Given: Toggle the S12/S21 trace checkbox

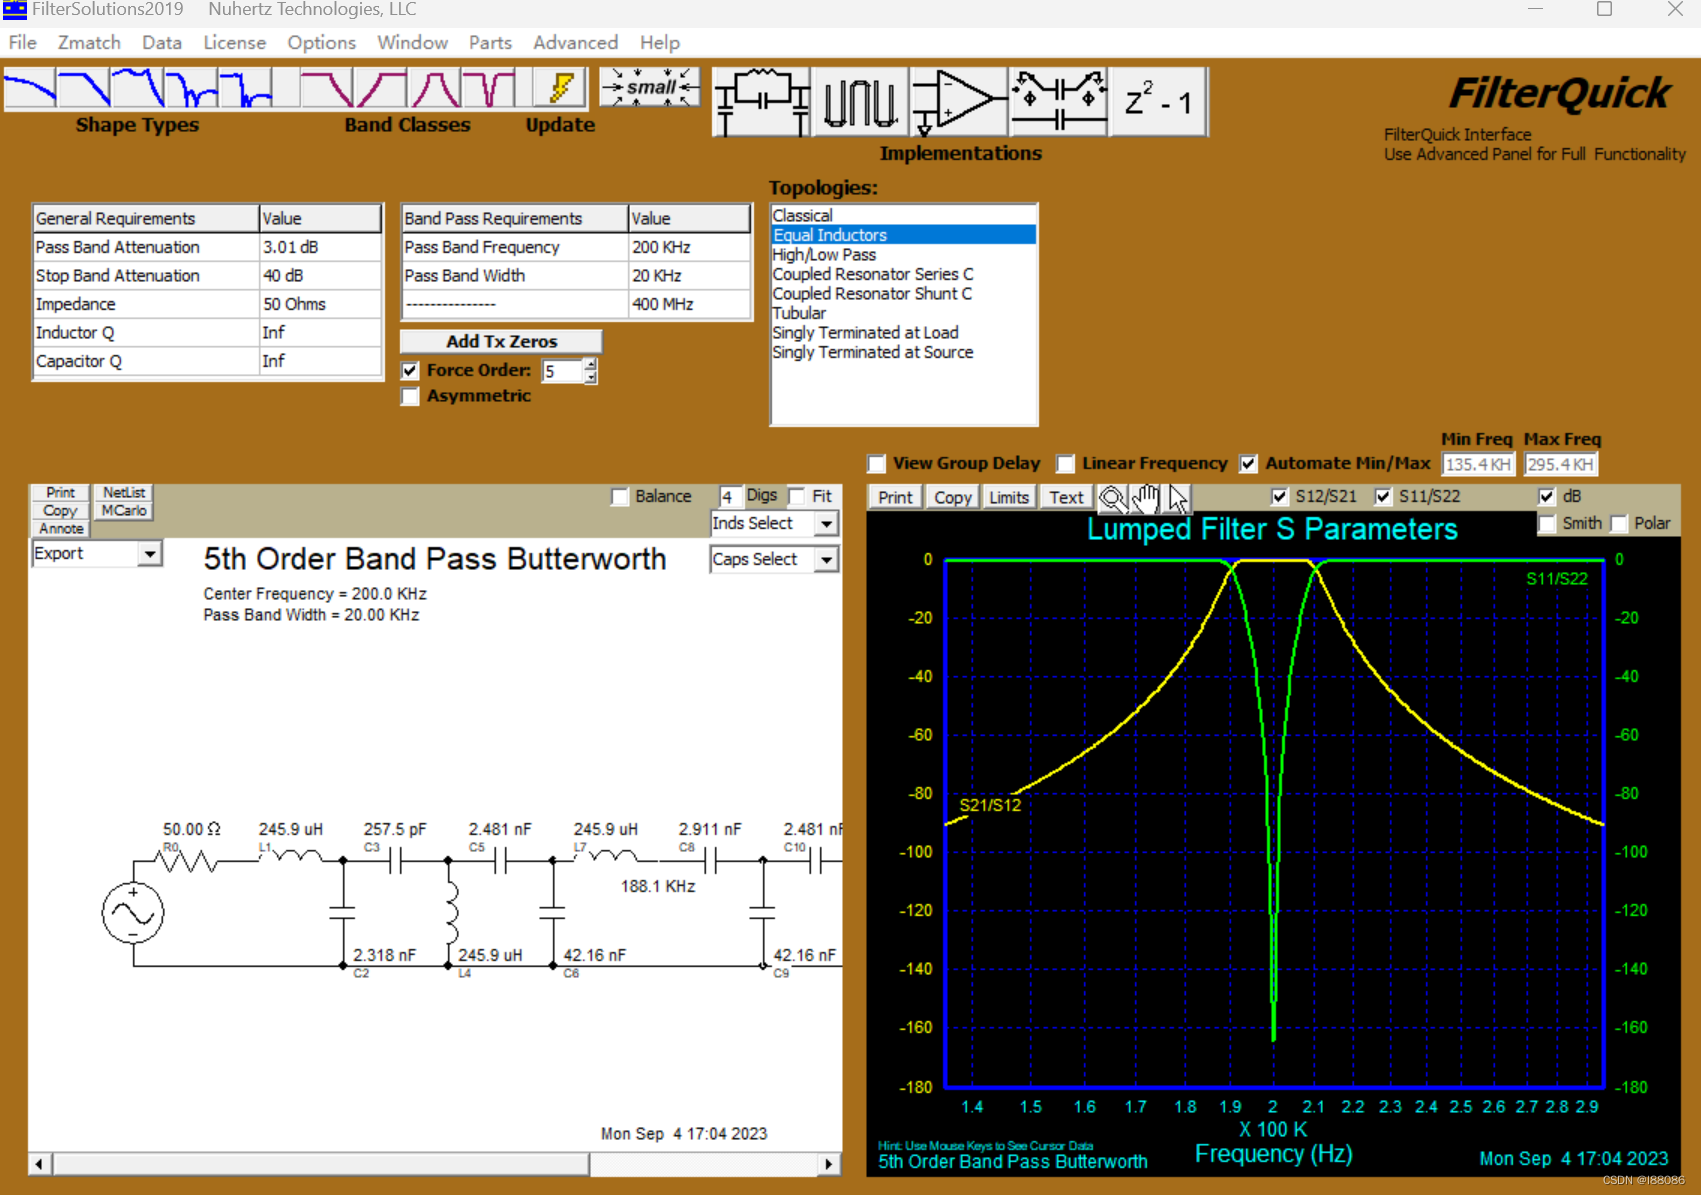Looking at the screenshot, I should click(1280, 497).
